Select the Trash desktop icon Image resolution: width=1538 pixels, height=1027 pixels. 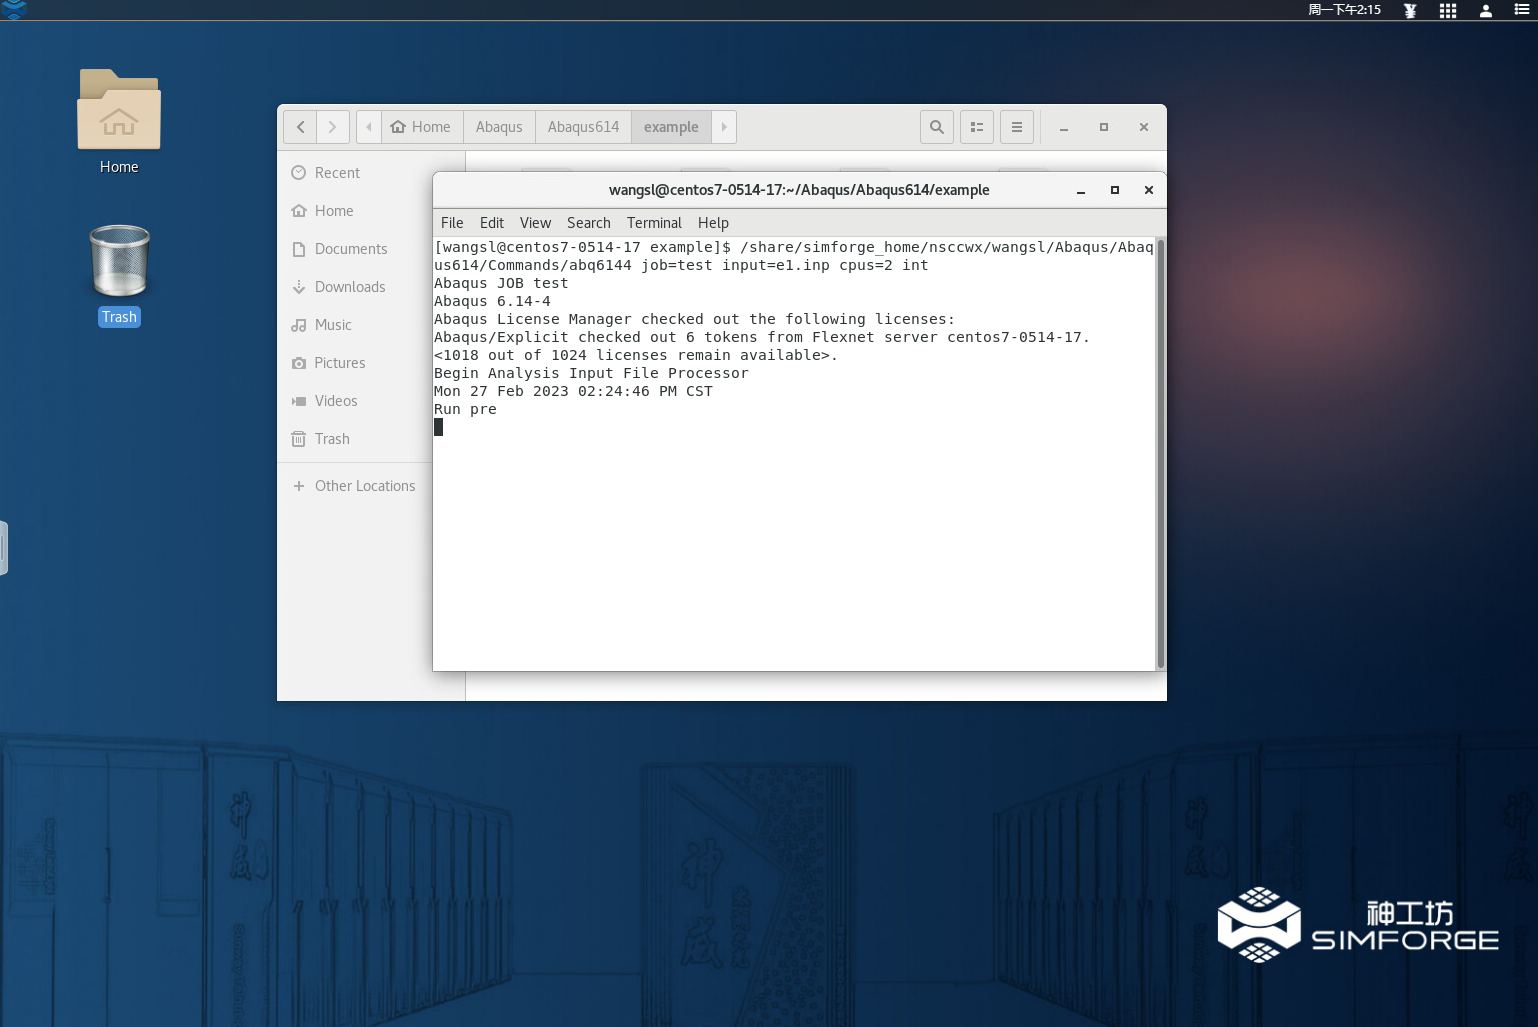(119, 275)
